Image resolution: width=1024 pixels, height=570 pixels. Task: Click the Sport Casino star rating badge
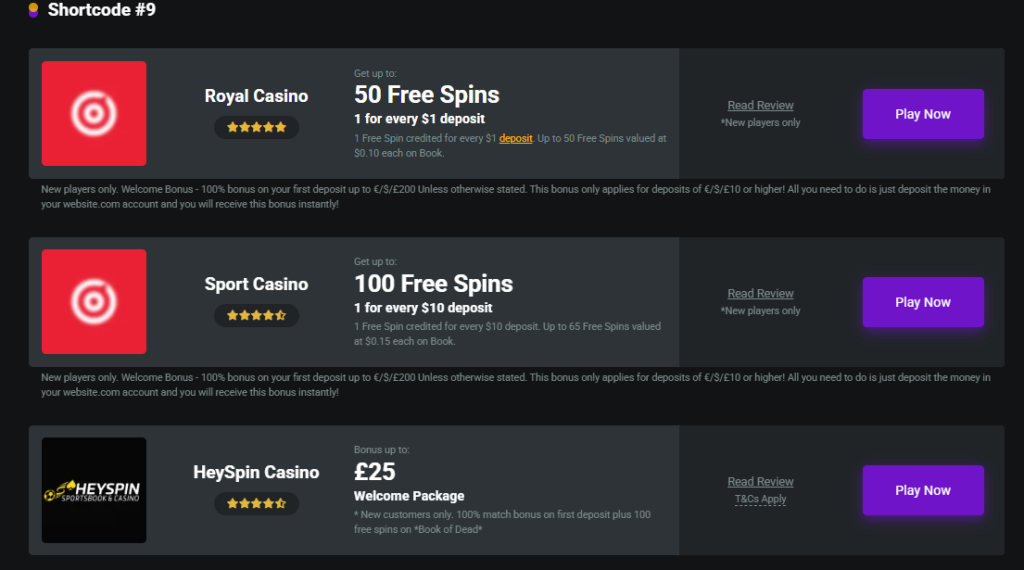(x=257, y=315)
